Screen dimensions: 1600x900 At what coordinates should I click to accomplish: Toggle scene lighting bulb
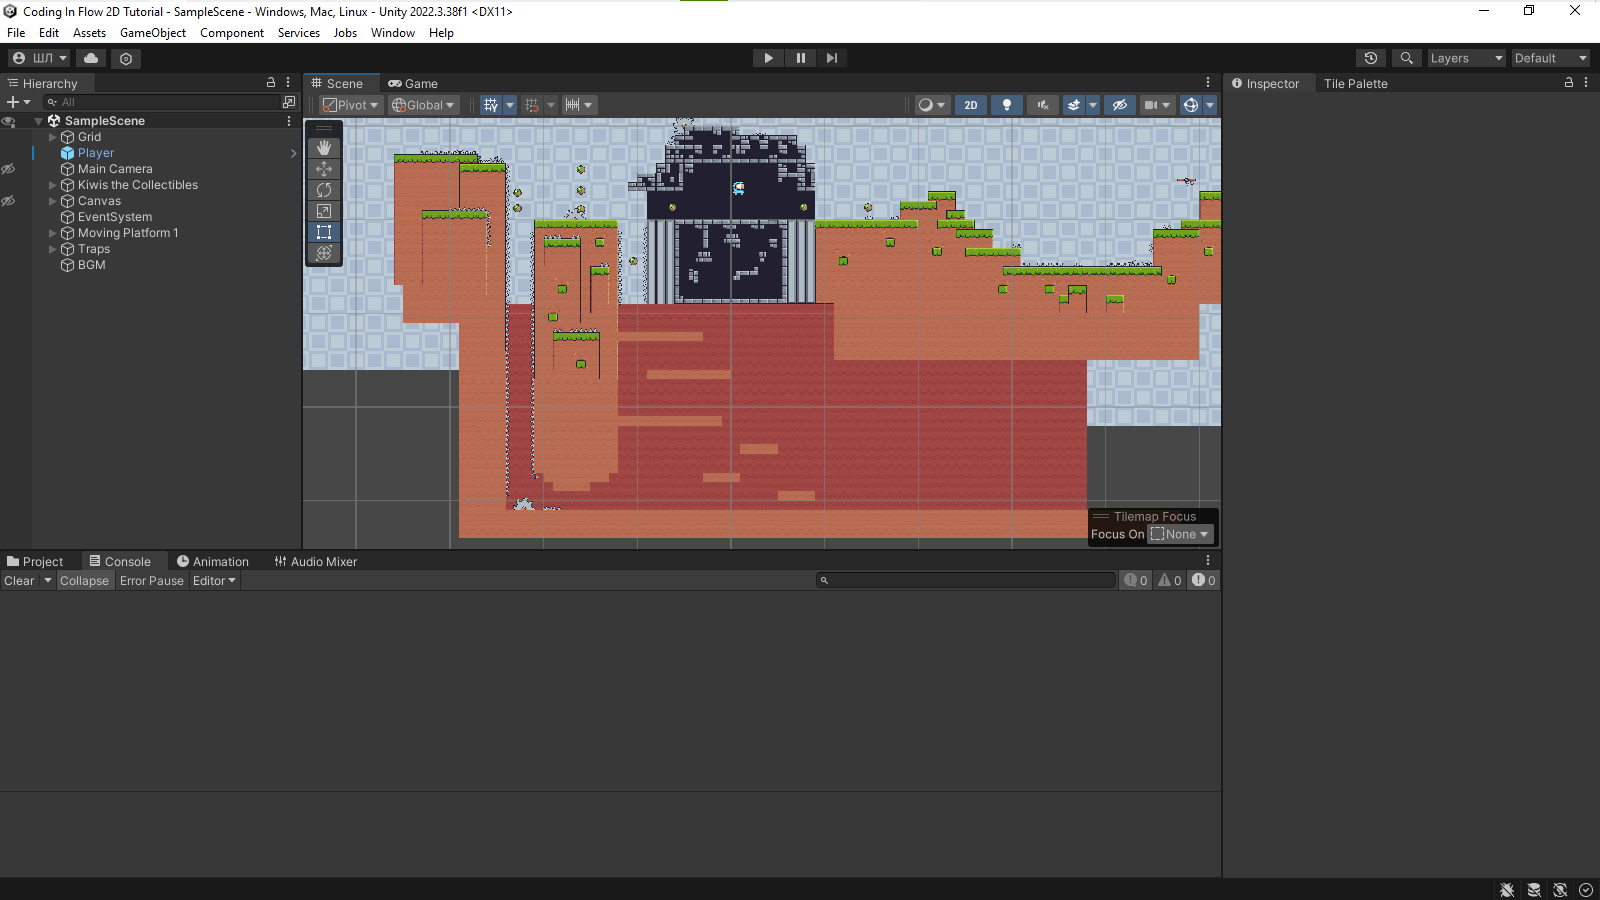click(1007, 105)
